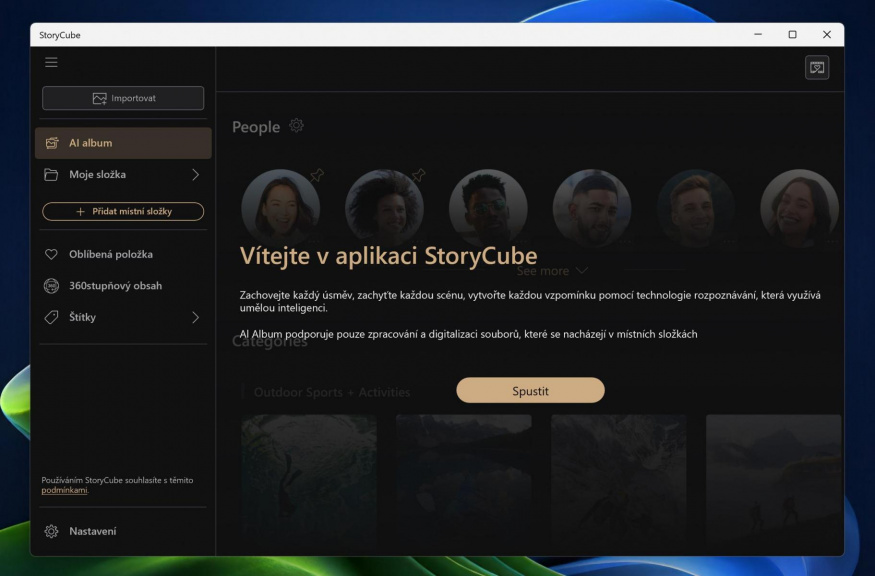Select the first person portrait thumbnail
Screen dimensions: 875x576
click(281, 208)
